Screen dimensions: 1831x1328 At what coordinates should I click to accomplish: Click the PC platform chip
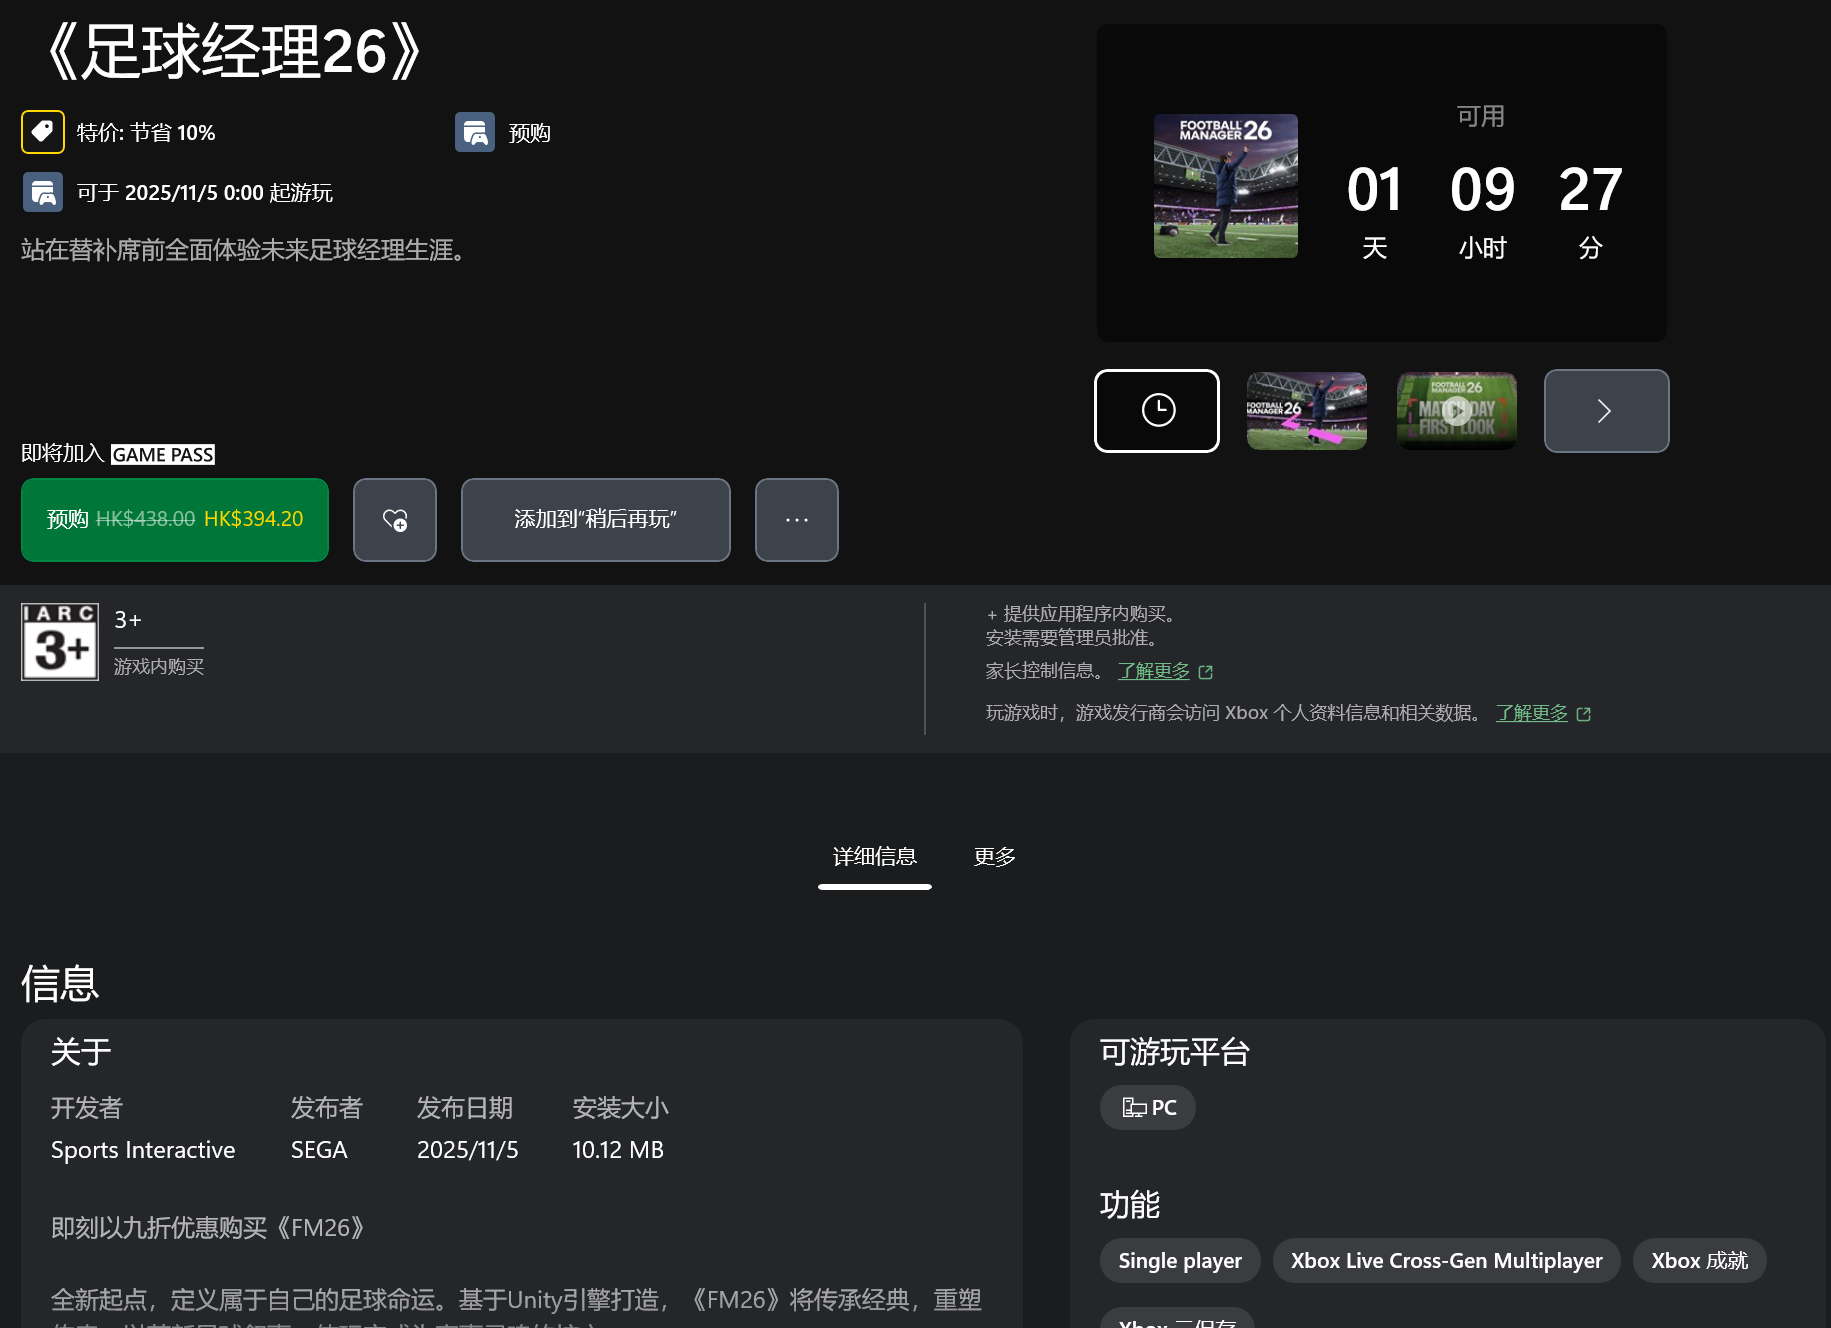(1148, 1108)
